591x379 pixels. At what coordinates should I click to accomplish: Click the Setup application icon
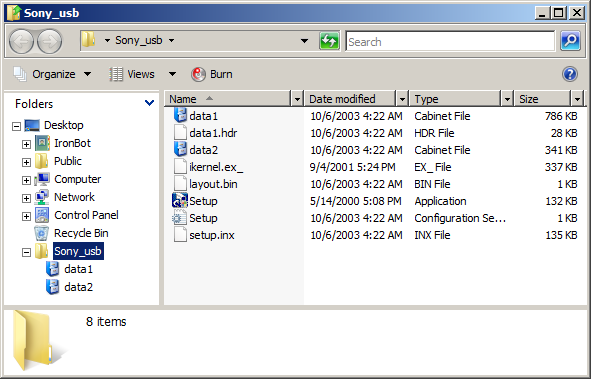point(180,200)
